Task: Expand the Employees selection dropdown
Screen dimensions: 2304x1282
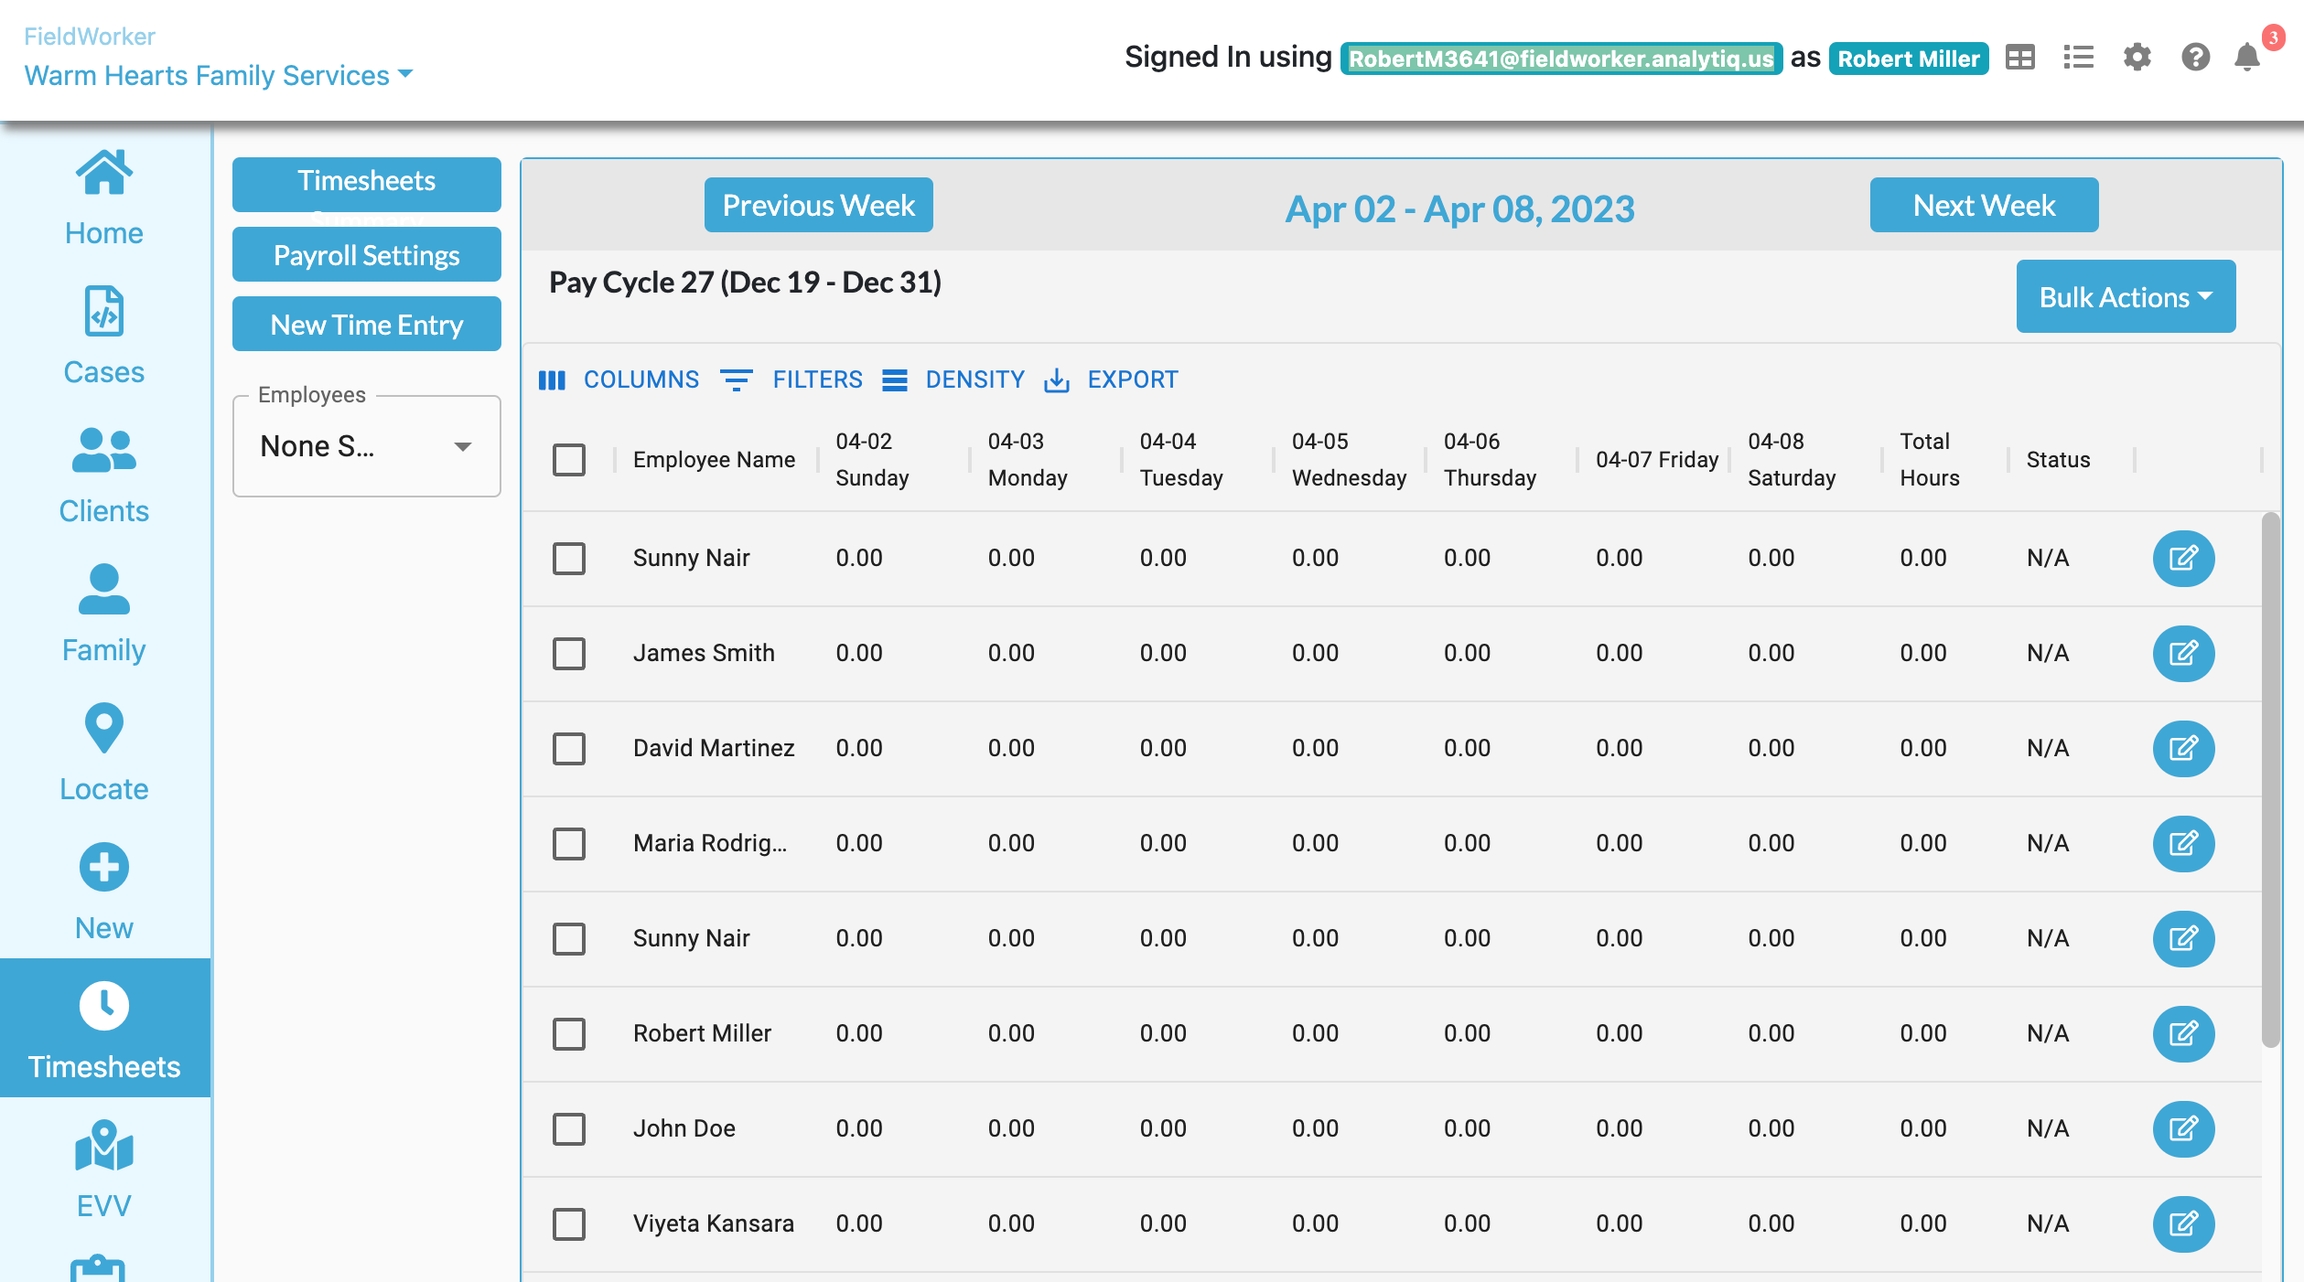Action: click(366, 446)
